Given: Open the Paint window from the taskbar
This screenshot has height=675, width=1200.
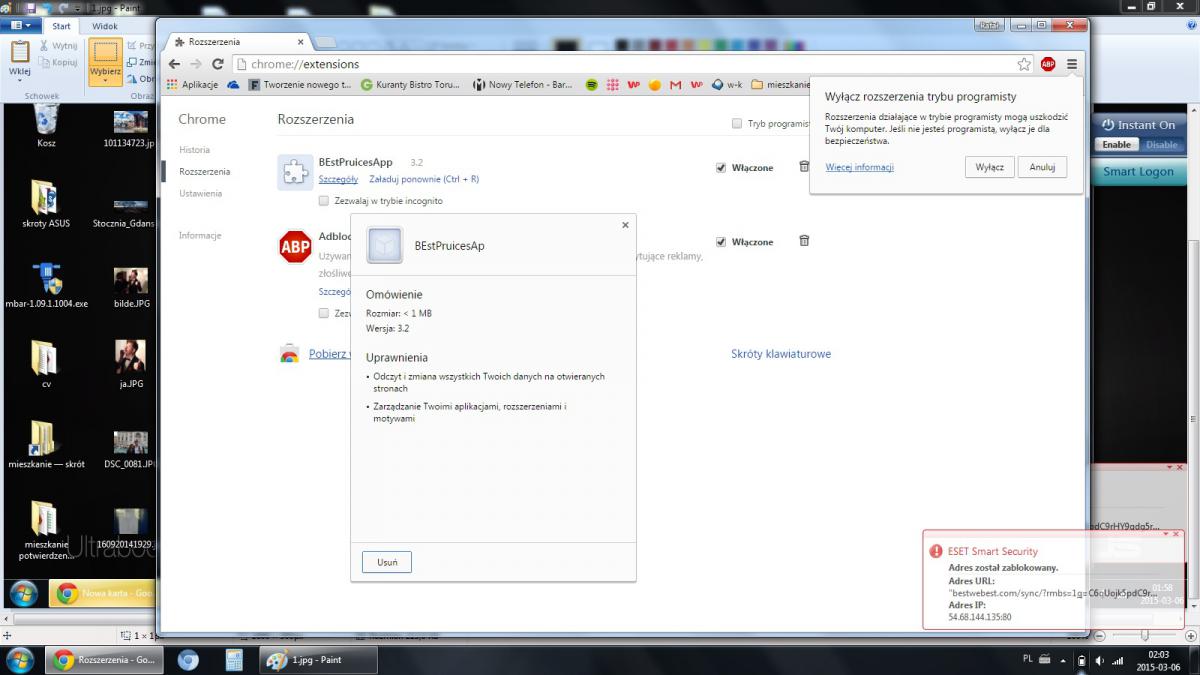Looking at the screenshot, I should tap(319, 660).
